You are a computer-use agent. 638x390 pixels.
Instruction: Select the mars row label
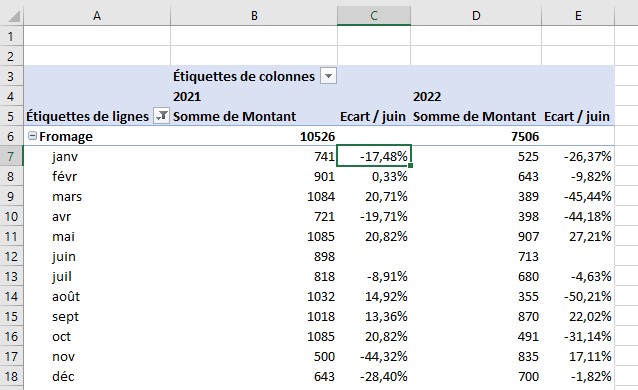pyautogui.click(x=97, y=196)
